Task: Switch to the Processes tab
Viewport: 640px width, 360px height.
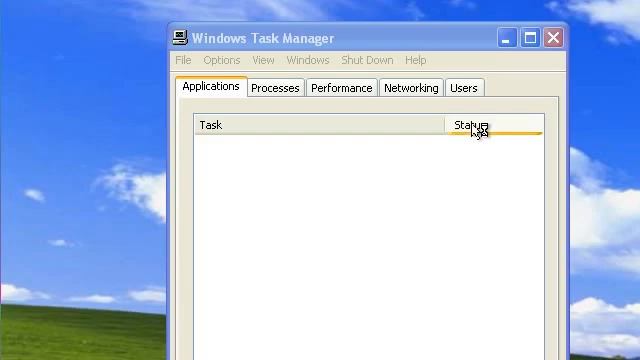Action: (x=276, y=88)
